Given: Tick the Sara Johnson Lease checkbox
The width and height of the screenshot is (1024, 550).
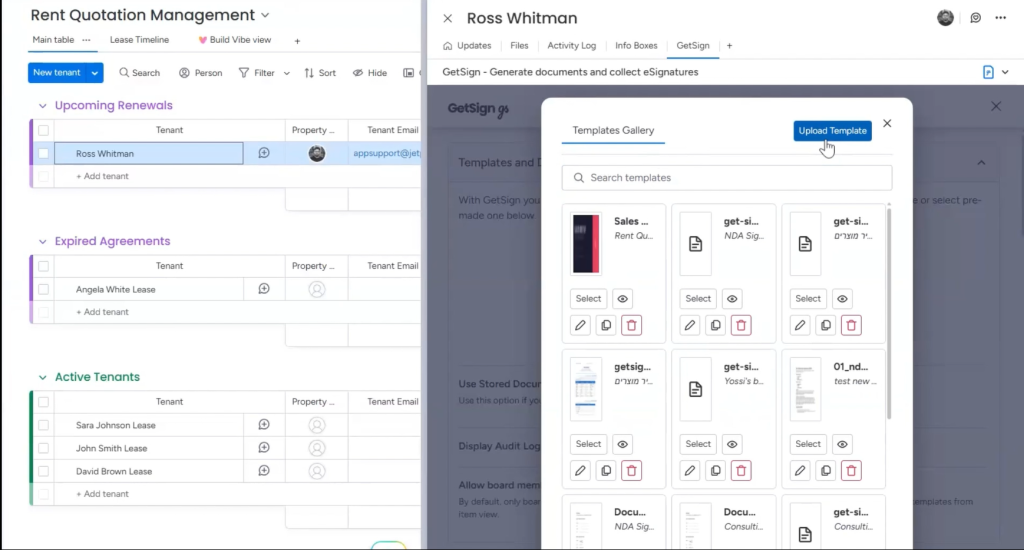Looking at the screenshot, I should click(43, 425).
